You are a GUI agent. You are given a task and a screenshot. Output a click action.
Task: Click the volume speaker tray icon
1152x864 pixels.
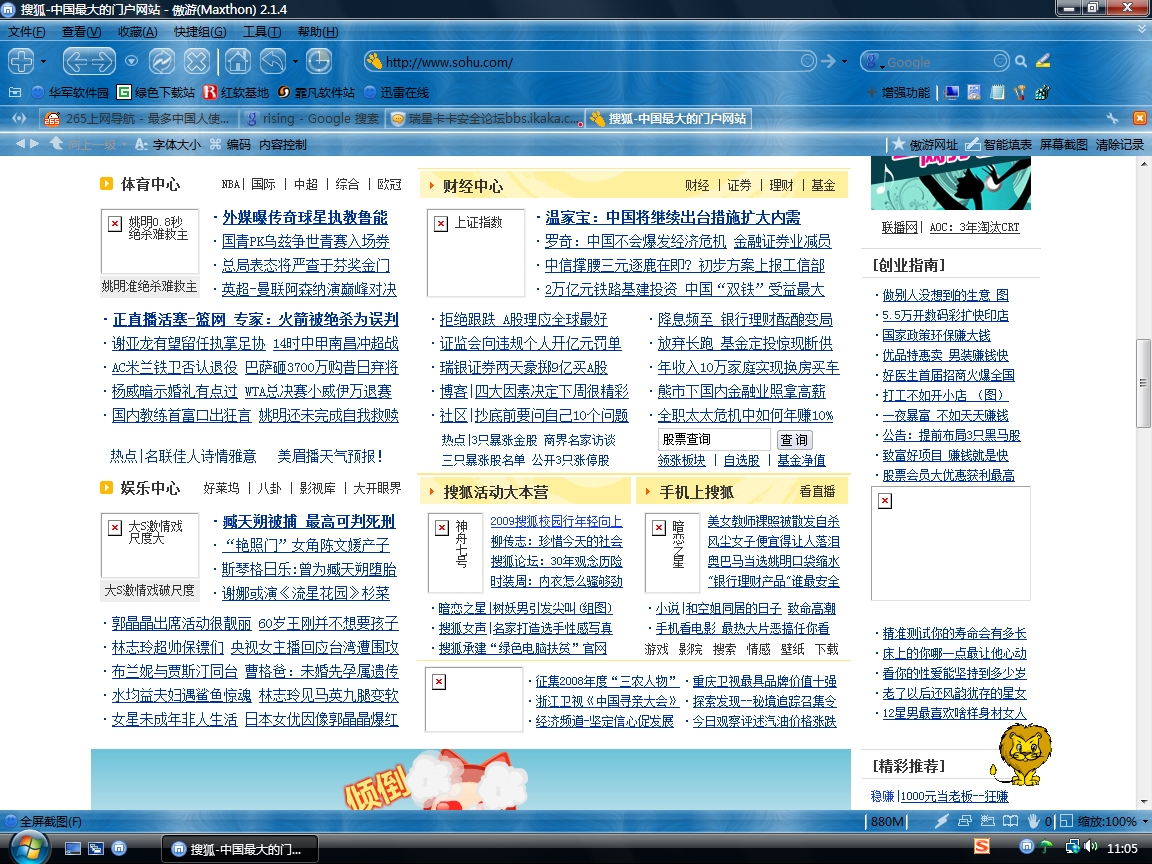coord(1090,847)
